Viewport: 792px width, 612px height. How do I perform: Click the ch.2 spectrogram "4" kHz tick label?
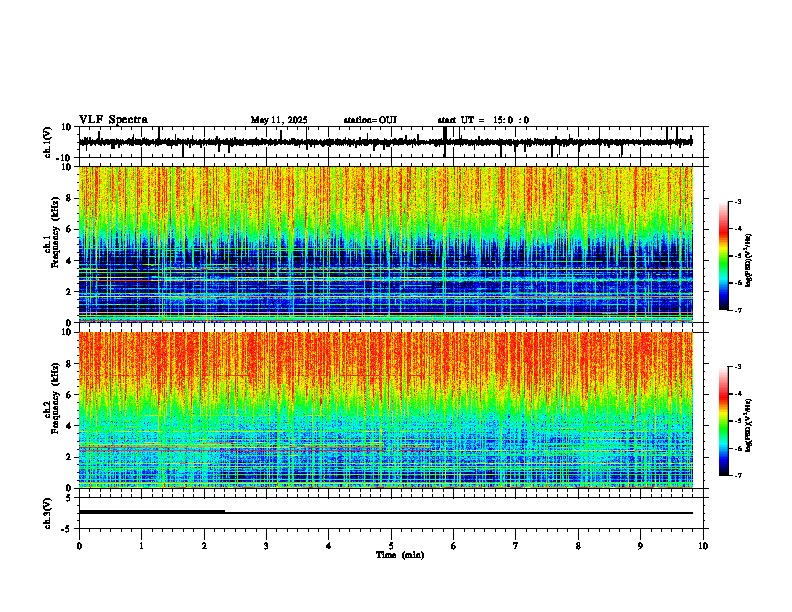coord(70,426)
